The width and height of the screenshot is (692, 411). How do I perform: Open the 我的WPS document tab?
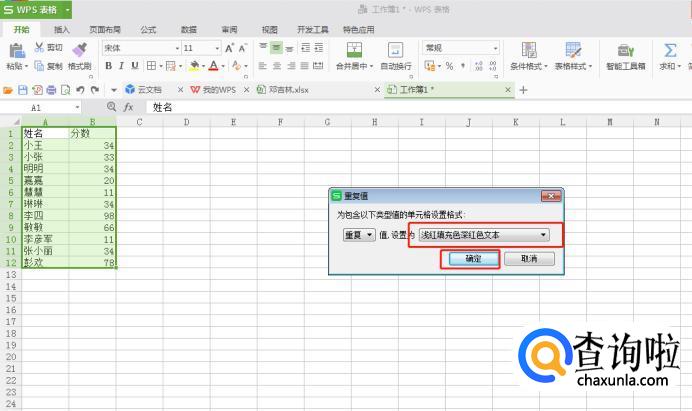click(219, 90)
